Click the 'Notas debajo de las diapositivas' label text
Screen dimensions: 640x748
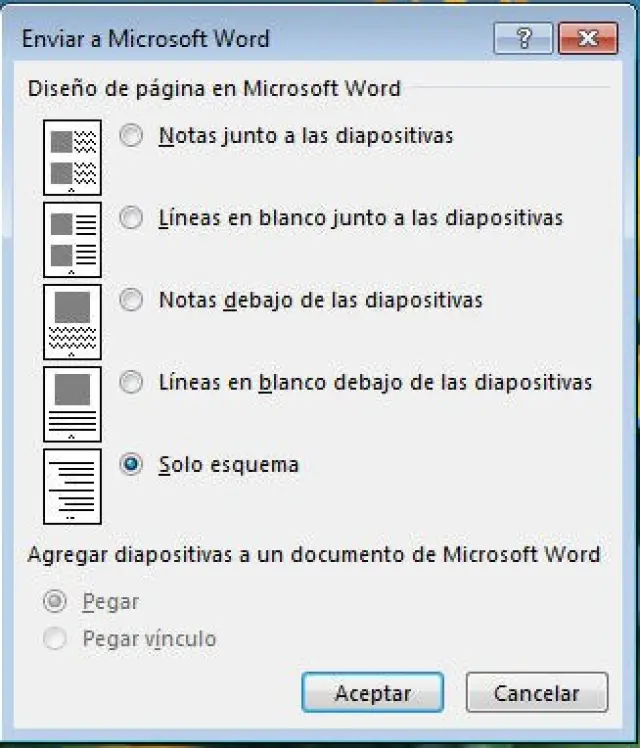pyautogui.click(x=320, y=300)
